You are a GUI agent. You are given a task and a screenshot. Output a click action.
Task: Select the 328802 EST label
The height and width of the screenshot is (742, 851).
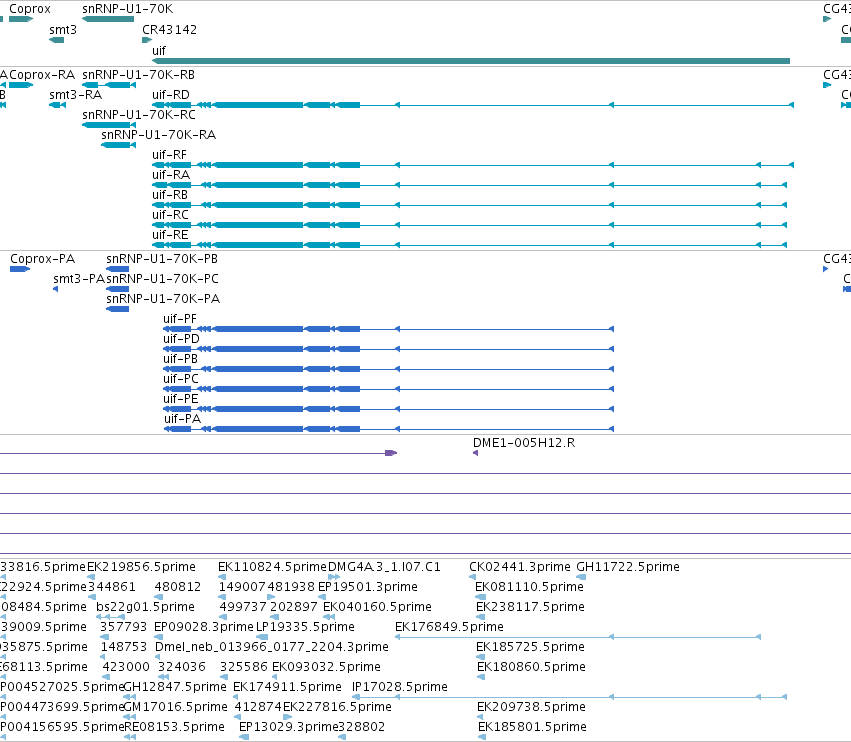point(361,727)
